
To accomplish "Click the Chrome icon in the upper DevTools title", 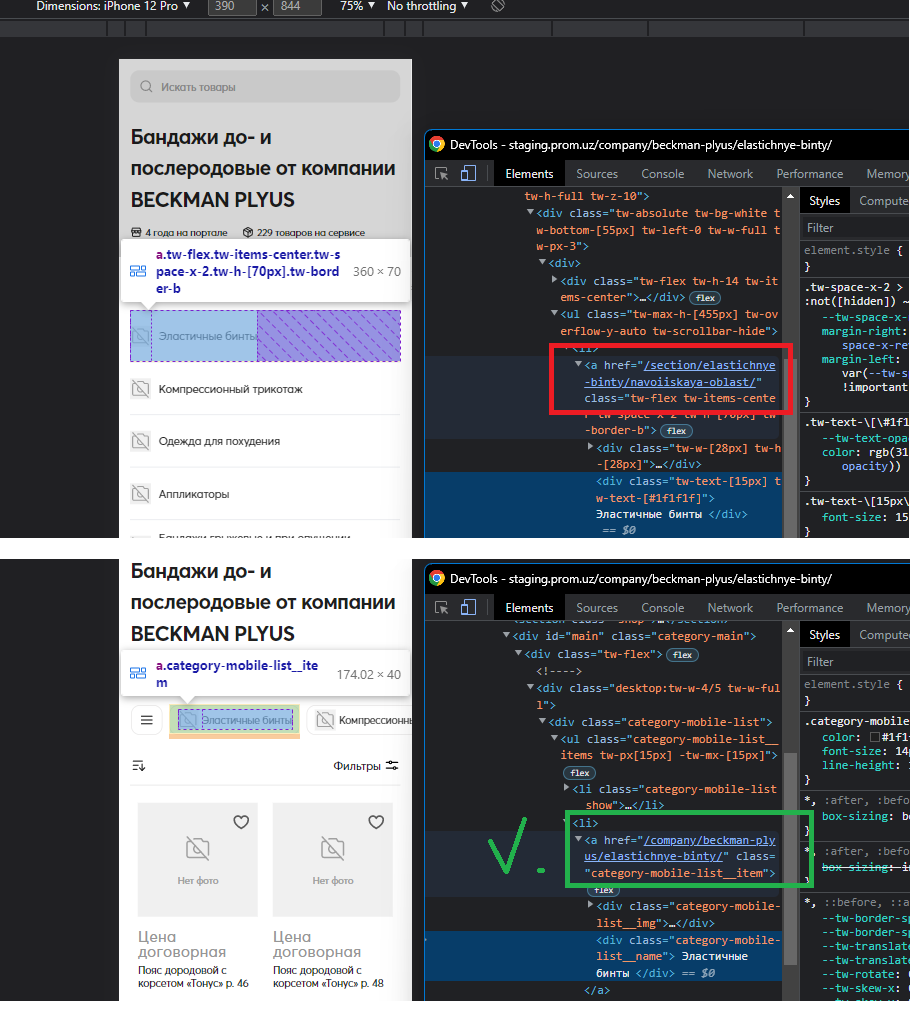I will coord(437,144).
